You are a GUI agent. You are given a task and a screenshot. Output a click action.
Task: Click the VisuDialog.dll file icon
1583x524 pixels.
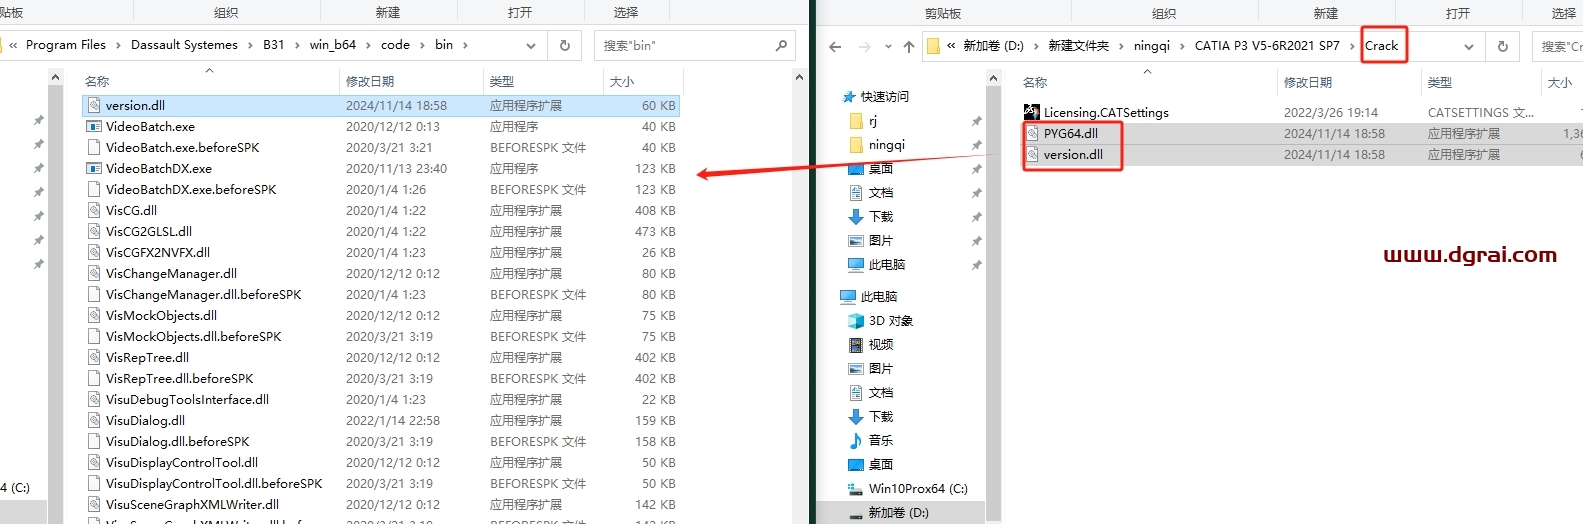pos(94,420)
